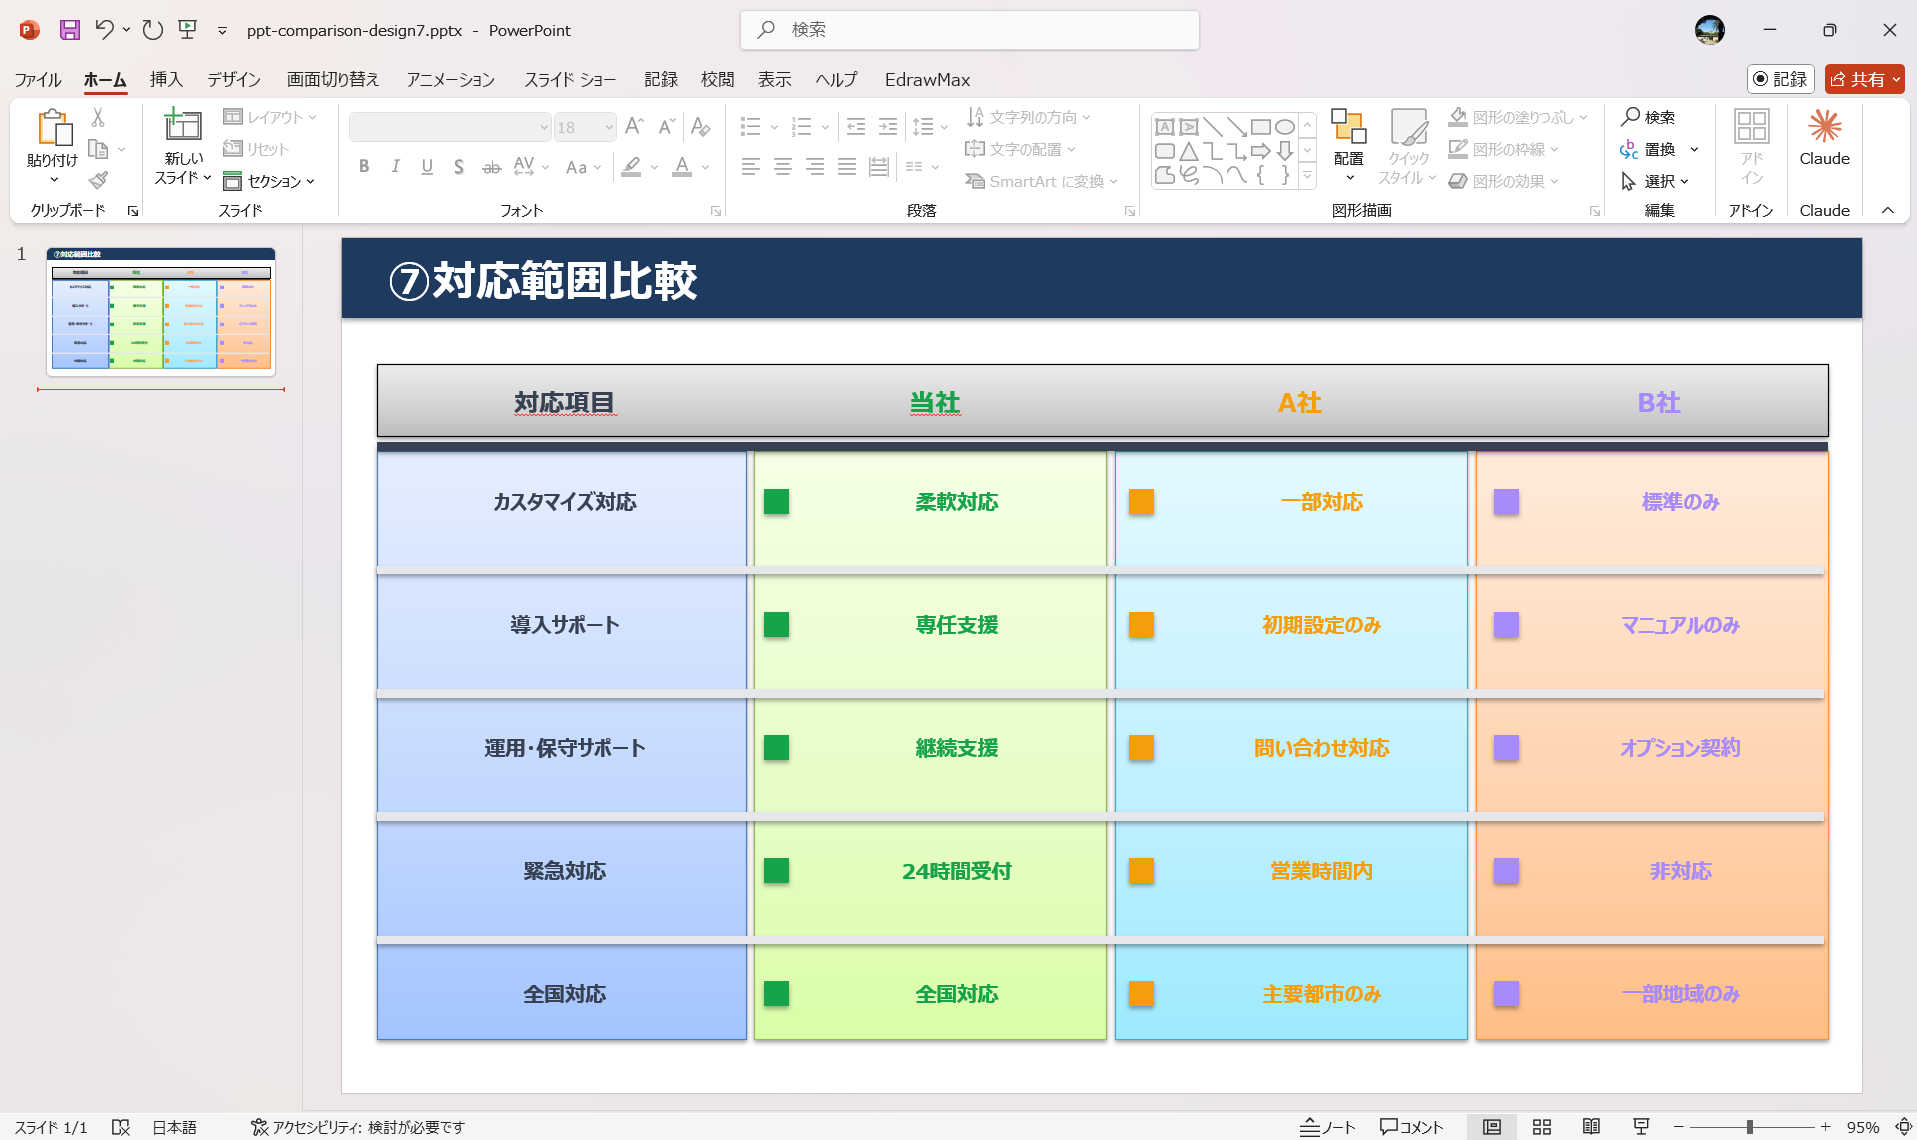Select the rectangle shape in gallery
This screenshot has width=1917, height=1140.
tap(1261, 127)
